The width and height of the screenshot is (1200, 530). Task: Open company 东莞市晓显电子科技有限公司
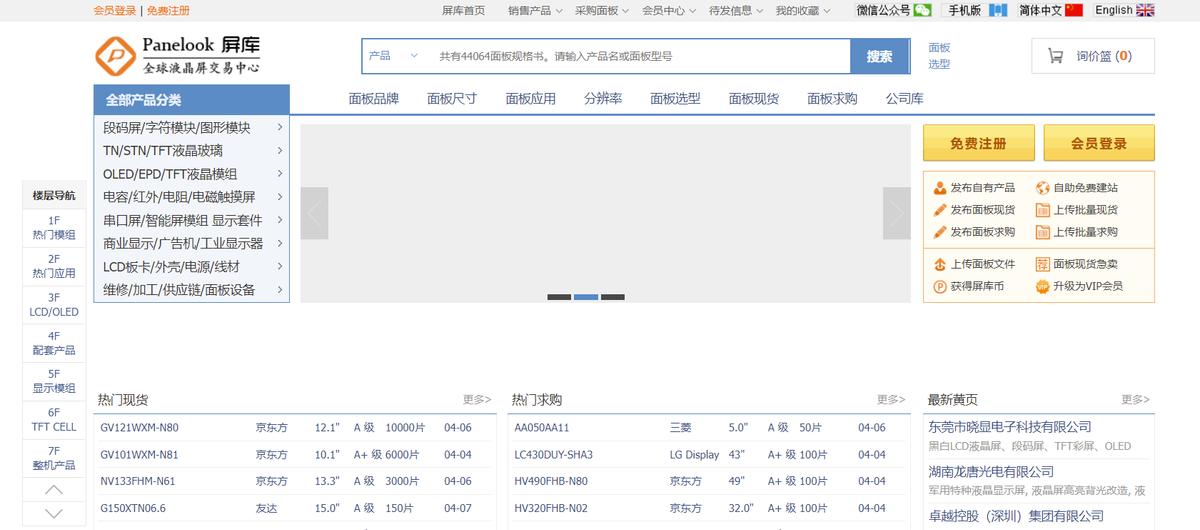coord(1010,427)
